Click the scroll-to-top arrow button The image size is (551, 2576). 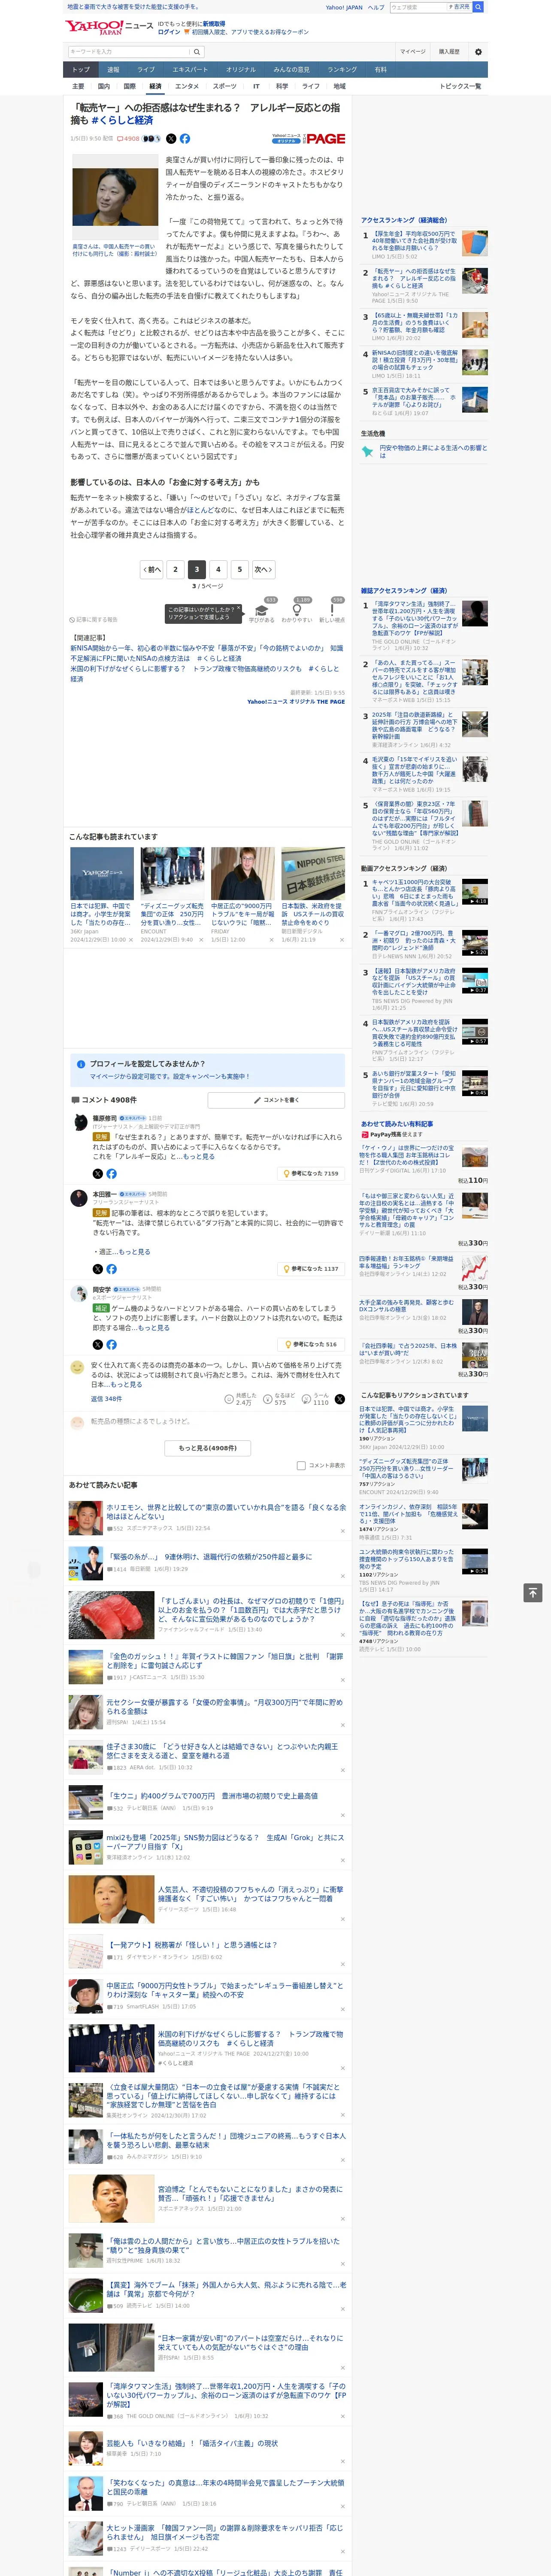(x=533, y=1592)
